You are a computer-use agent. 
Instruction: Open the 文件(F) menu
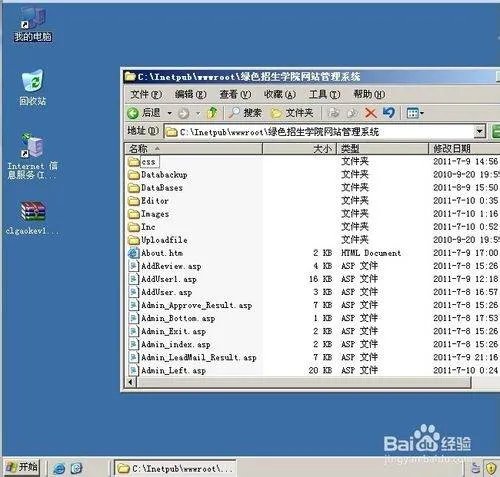(x=146, y=94)
